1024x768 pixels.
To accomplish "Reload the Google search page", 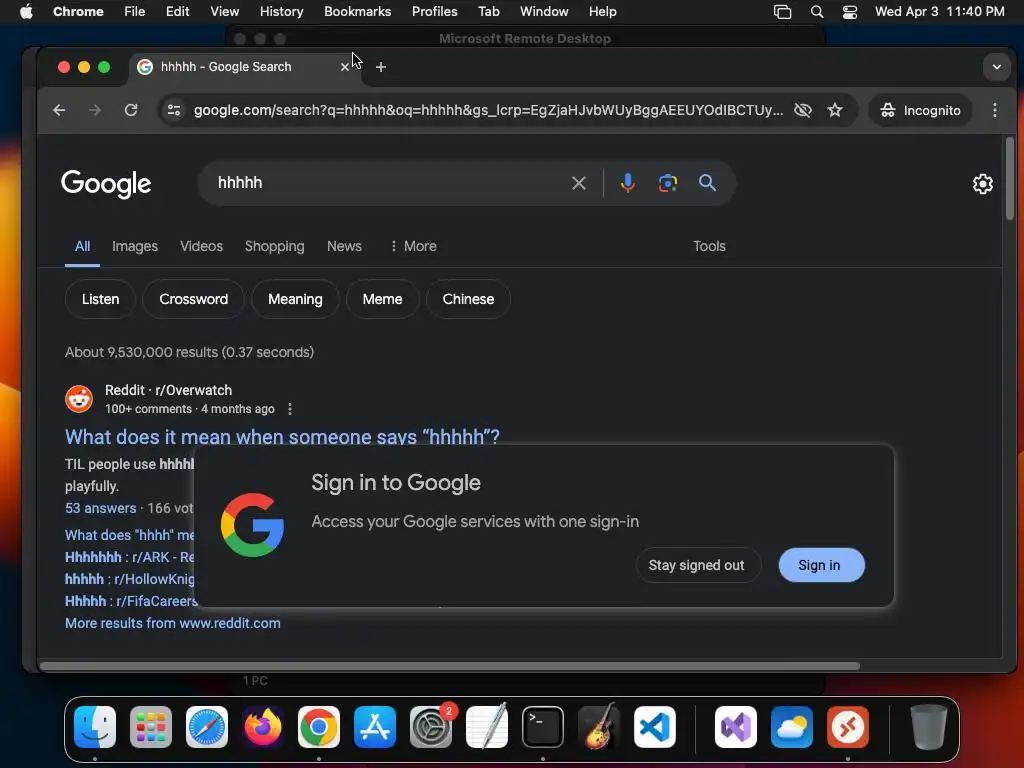I will point(131,110).
